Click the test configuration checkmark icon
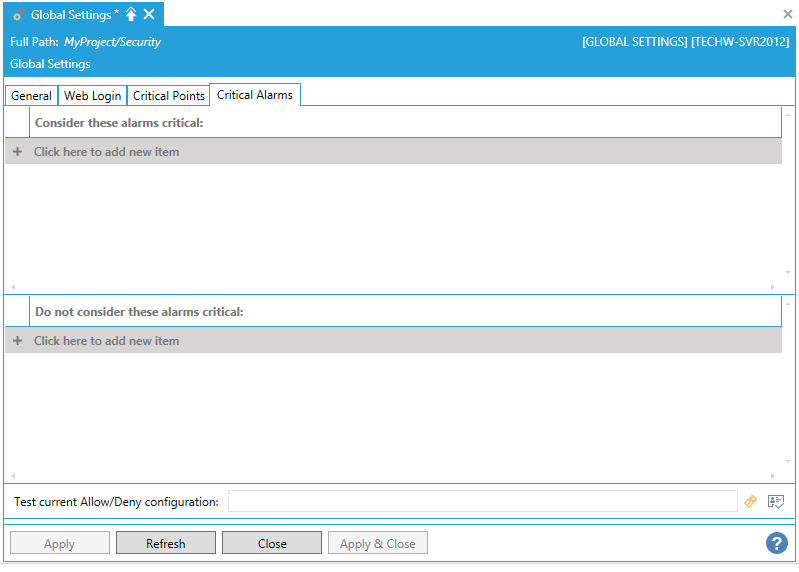Screen dimensions: 799x572 pyautogui.click(x=776, y=502)
